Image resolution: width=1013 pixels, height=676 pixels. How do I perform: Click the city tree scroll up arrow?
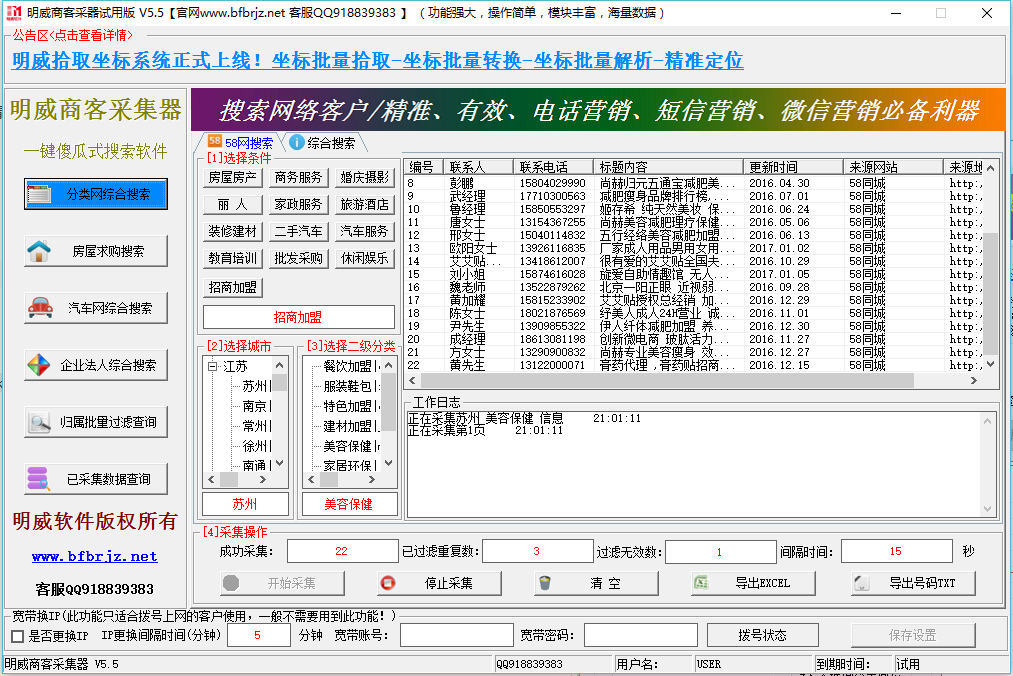279,365
